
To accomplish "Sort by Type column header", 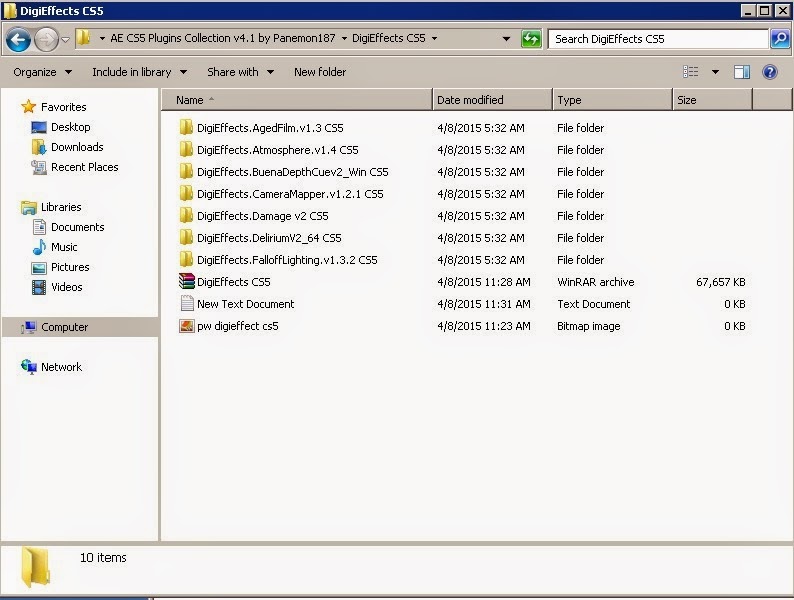I will (612, 100).
